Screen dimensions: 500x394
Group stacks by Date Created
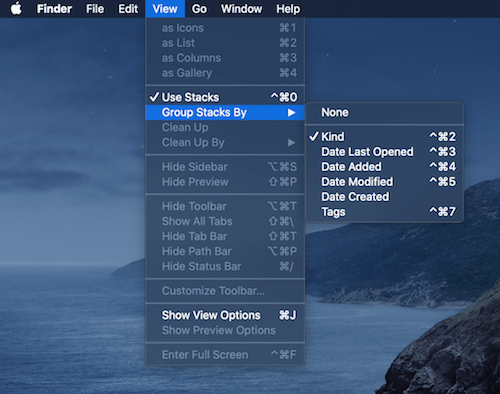coord(384,197)
